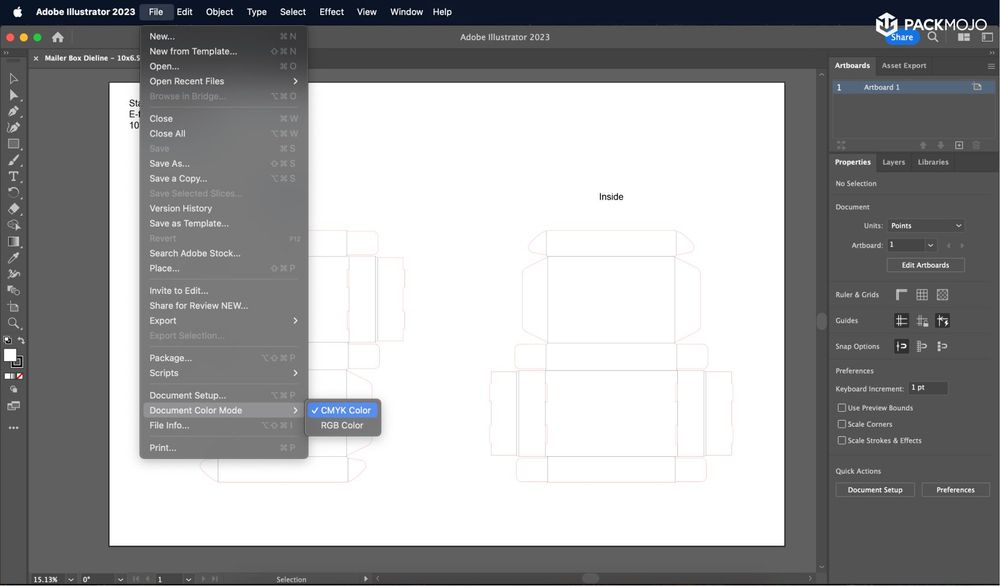Viewport: 1000px width, 586px height.
Task: Open Document Setup from Quick Actions
Action: point(874,489)
